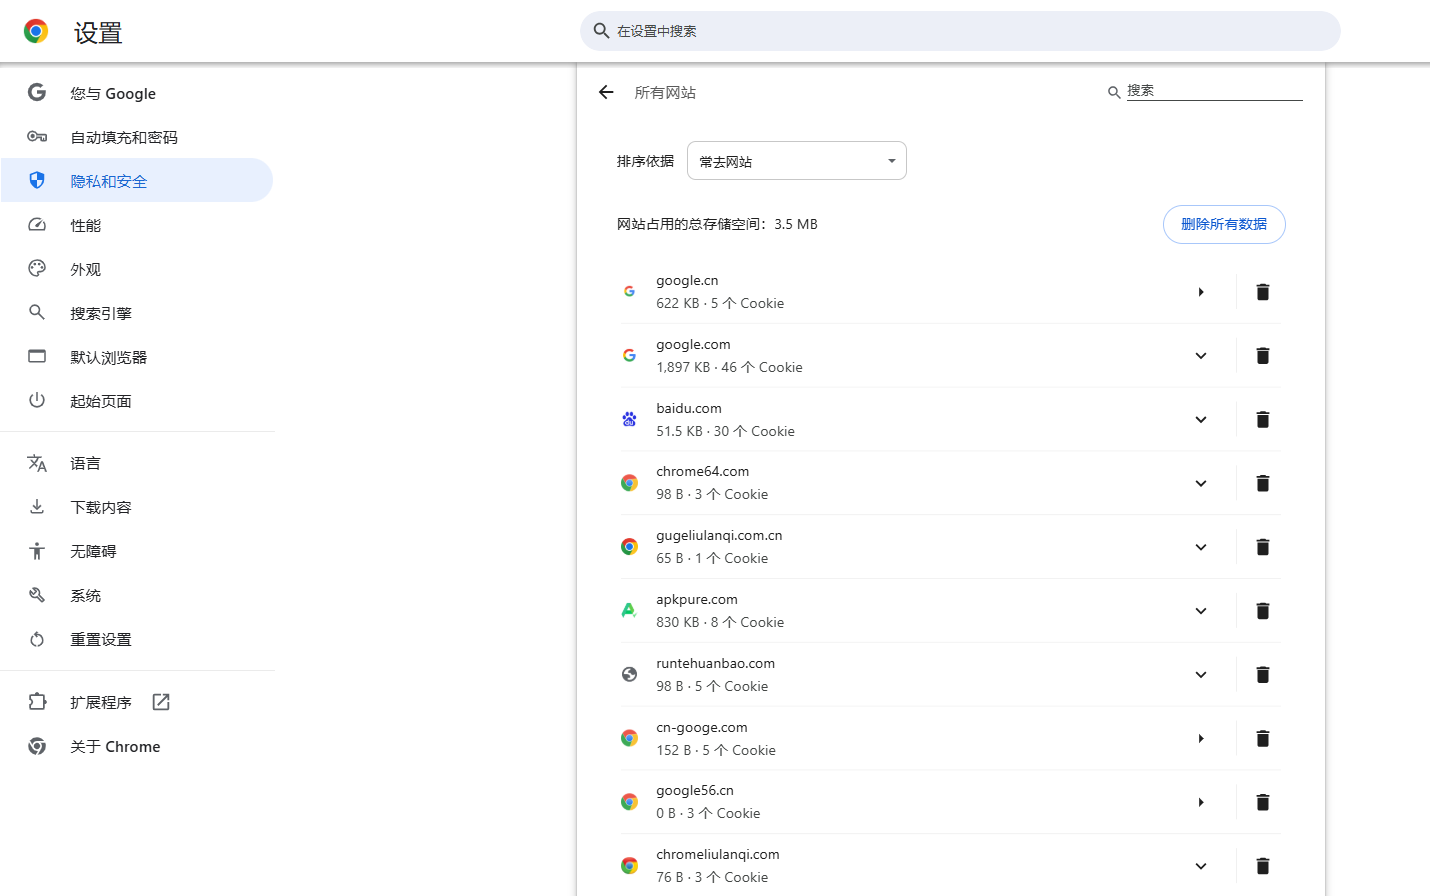The width and height of the screenshot is (1430, 896).
Task: Delete google.com data using its trash icon
Action: (1262, 356)
